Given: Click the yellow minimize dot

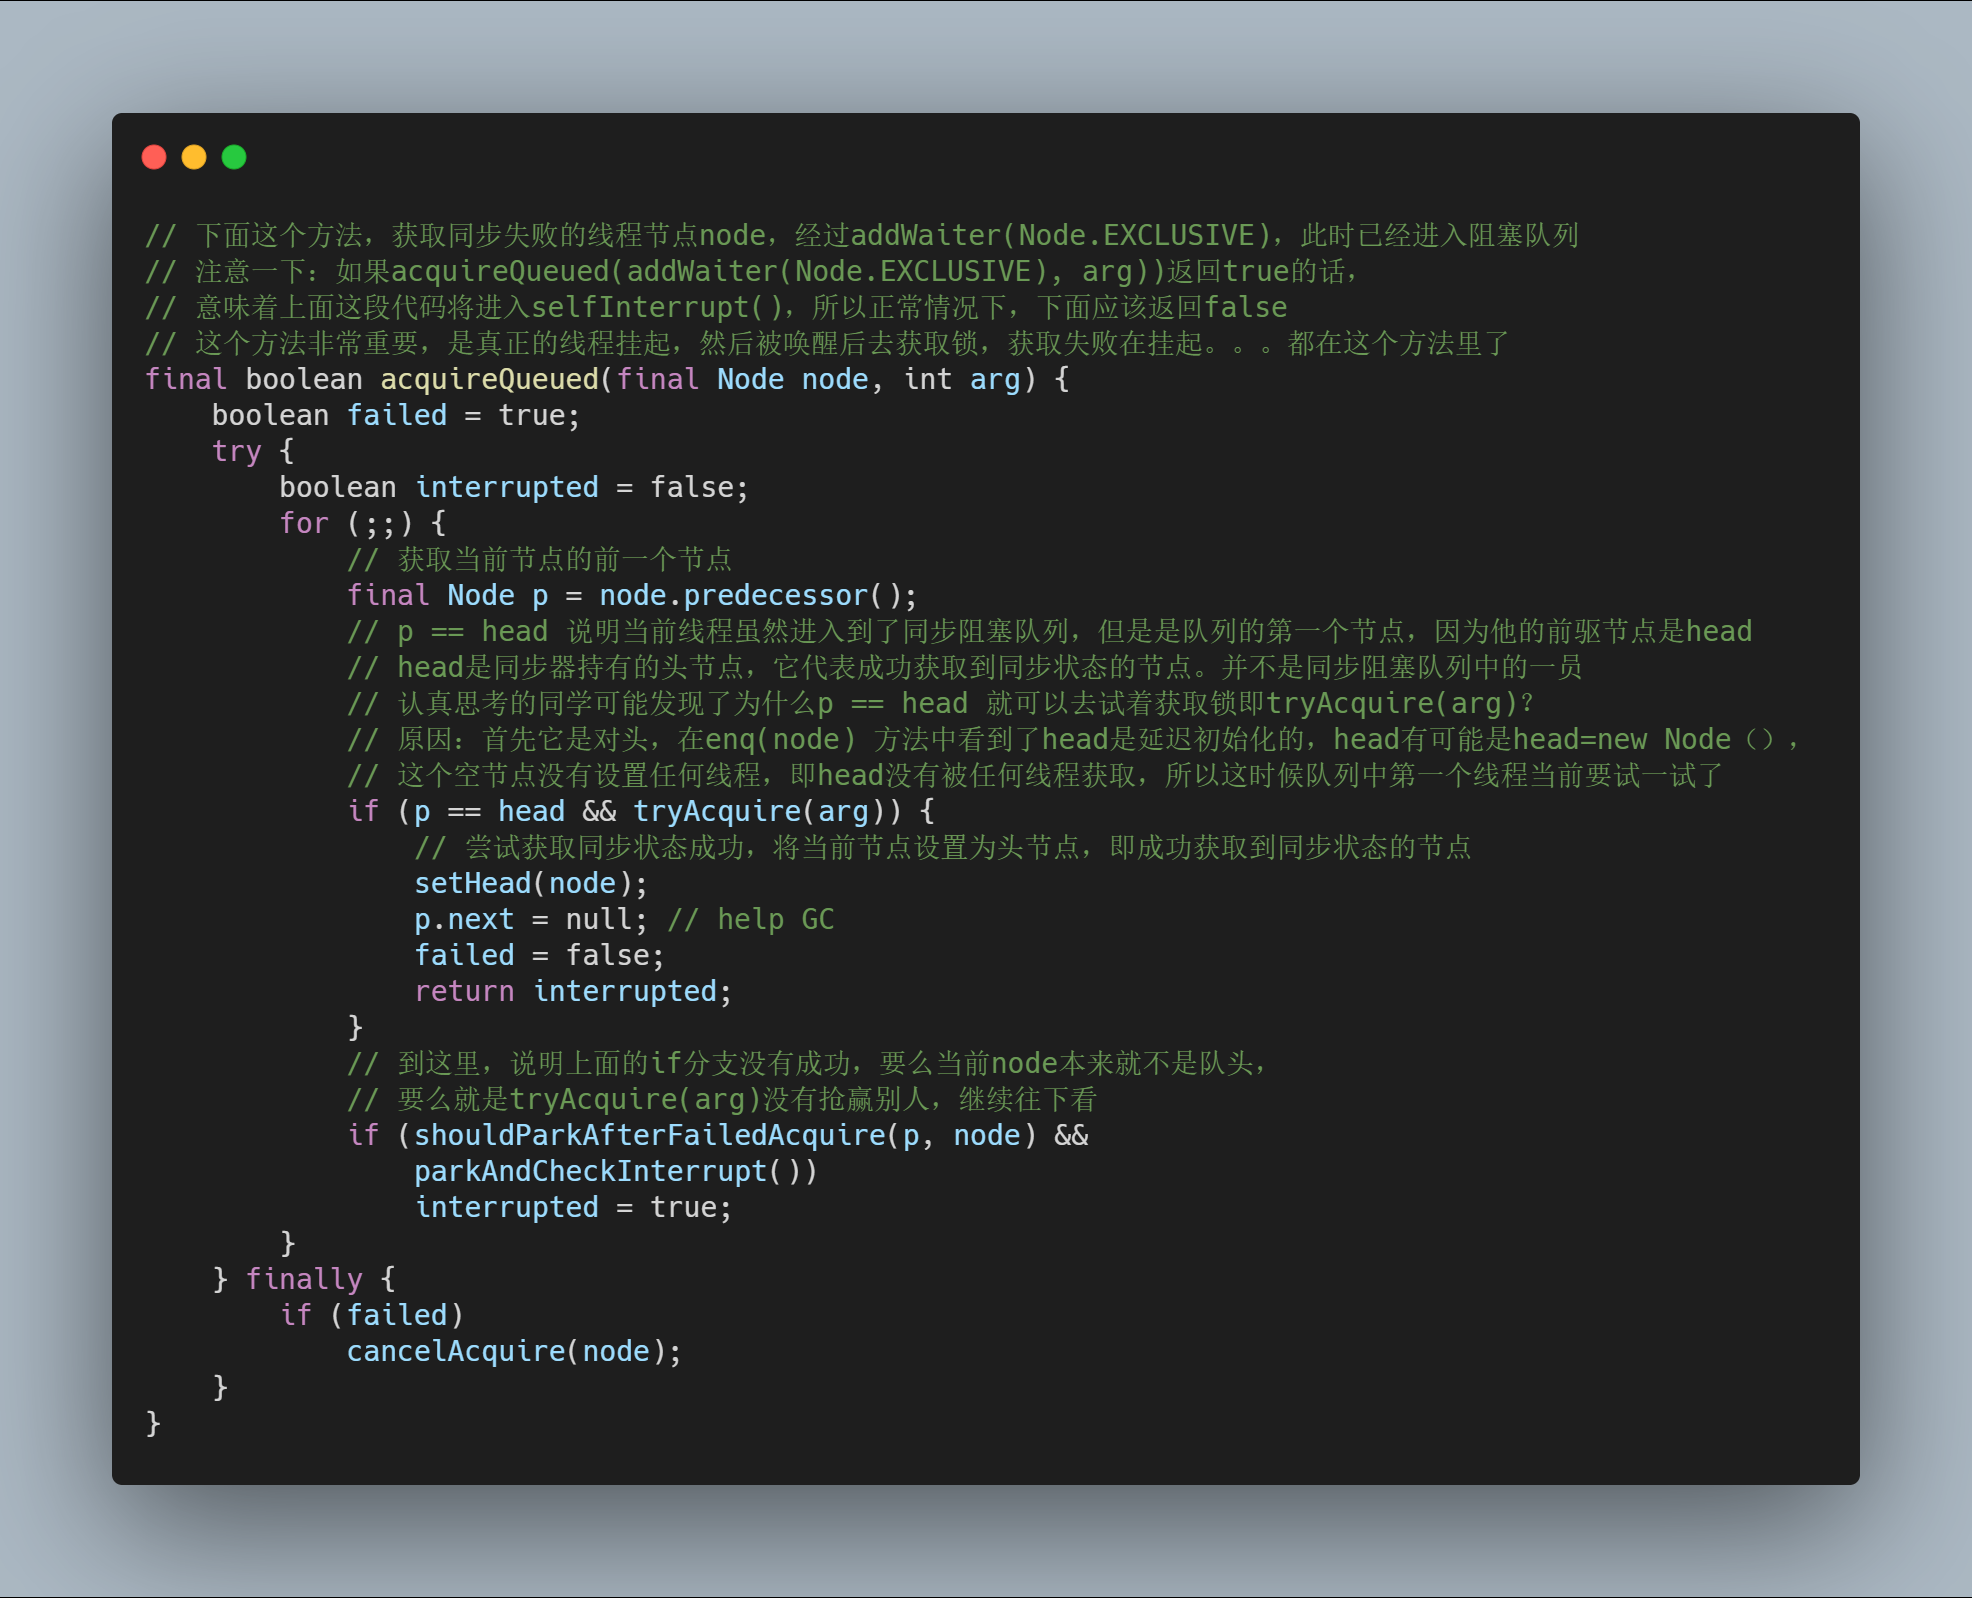Looking at the screenshot, I should tap(194, 157).
